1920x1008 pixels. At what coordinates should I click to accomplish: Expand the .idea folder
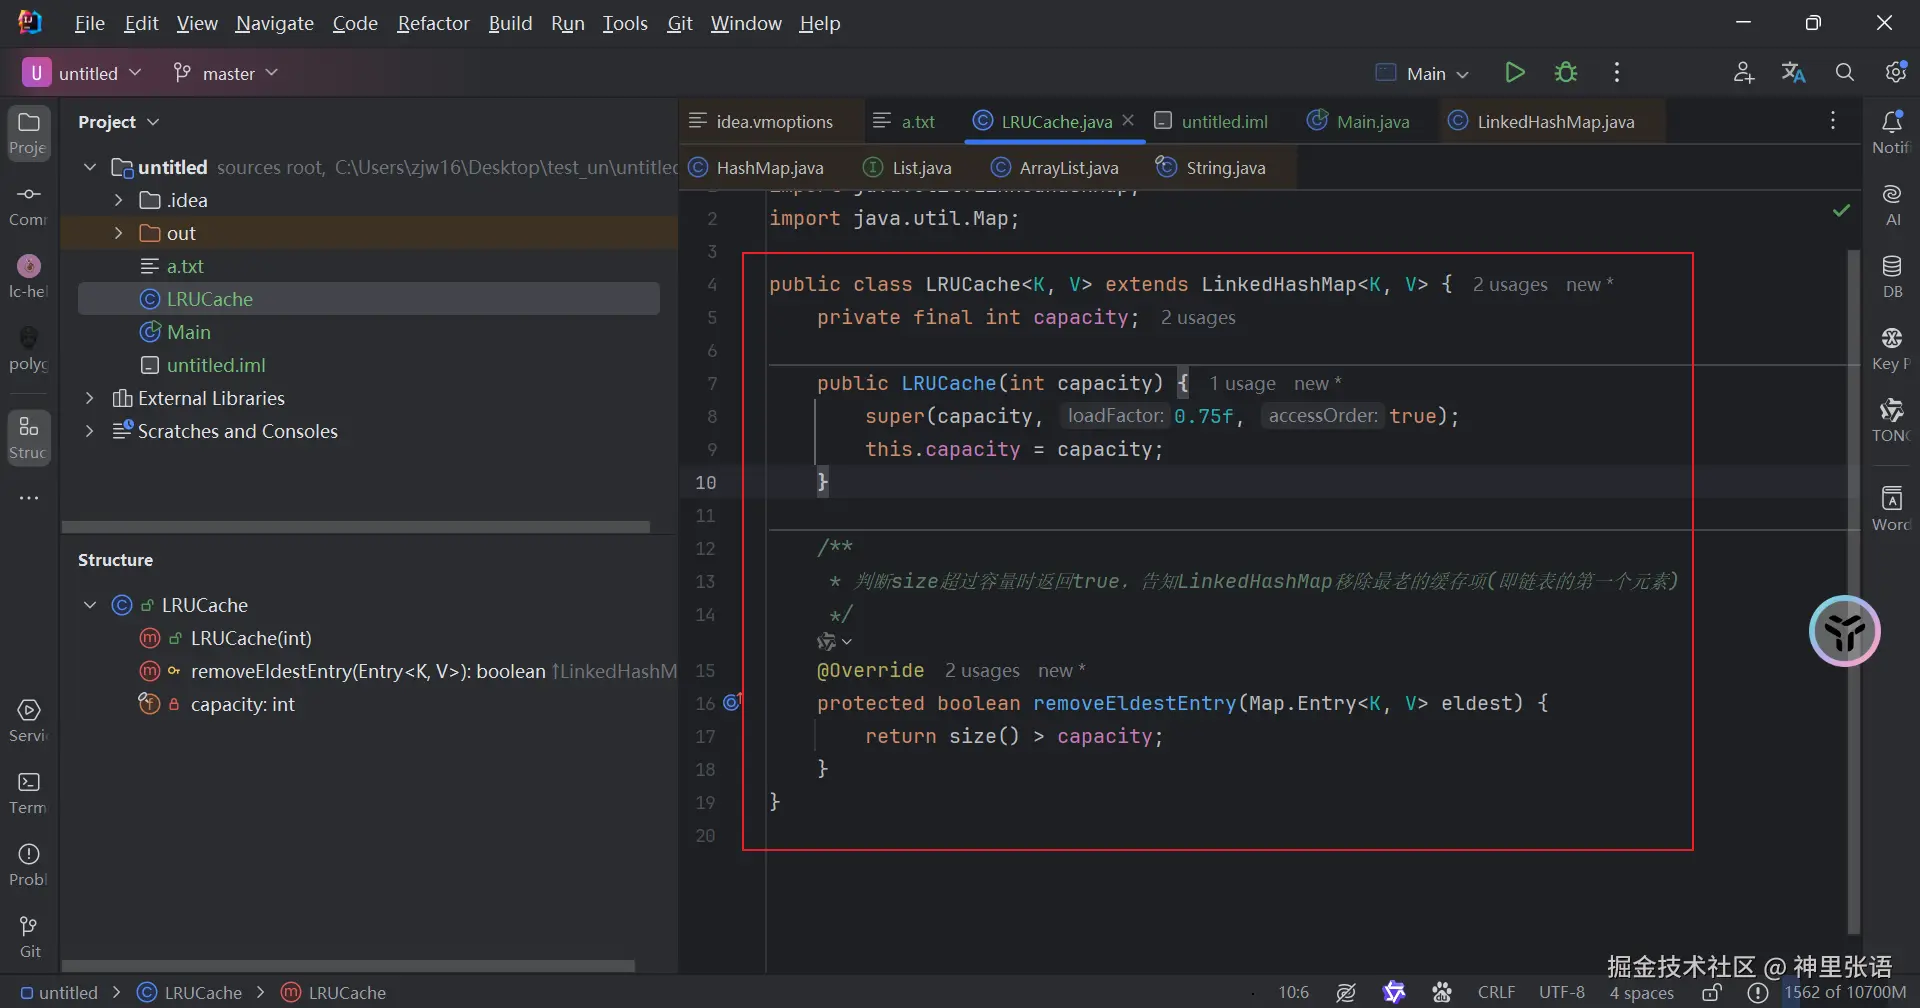click(x=119, y=201)
